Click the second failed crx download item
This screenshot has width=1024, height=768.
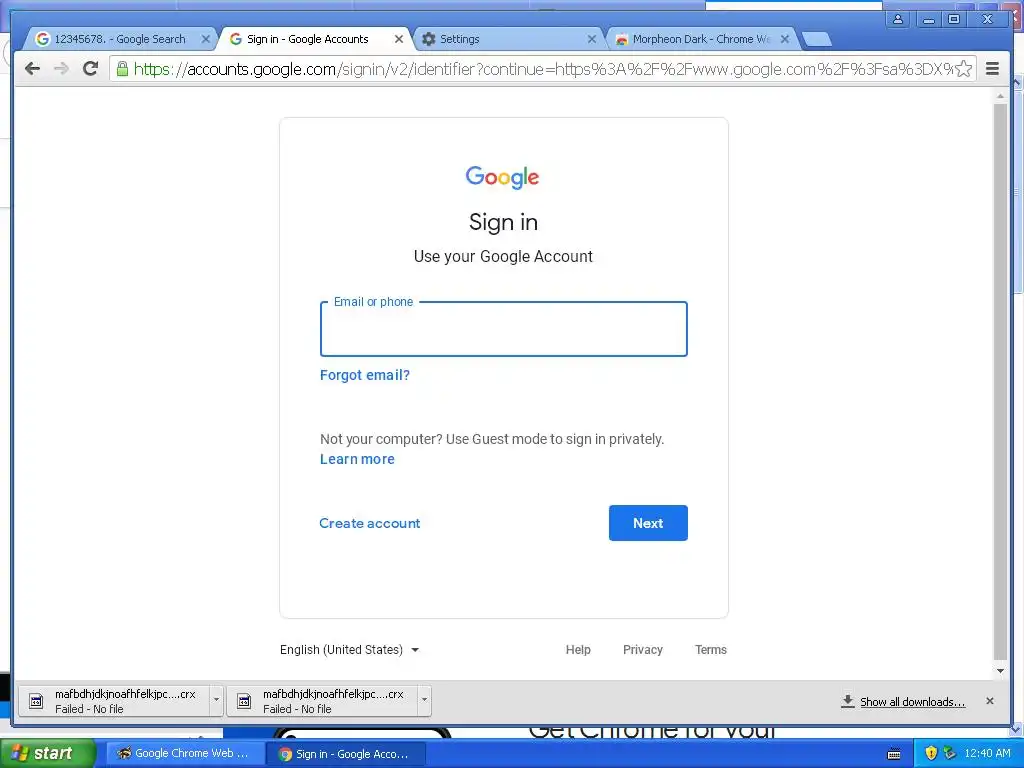tap(322, 701)
